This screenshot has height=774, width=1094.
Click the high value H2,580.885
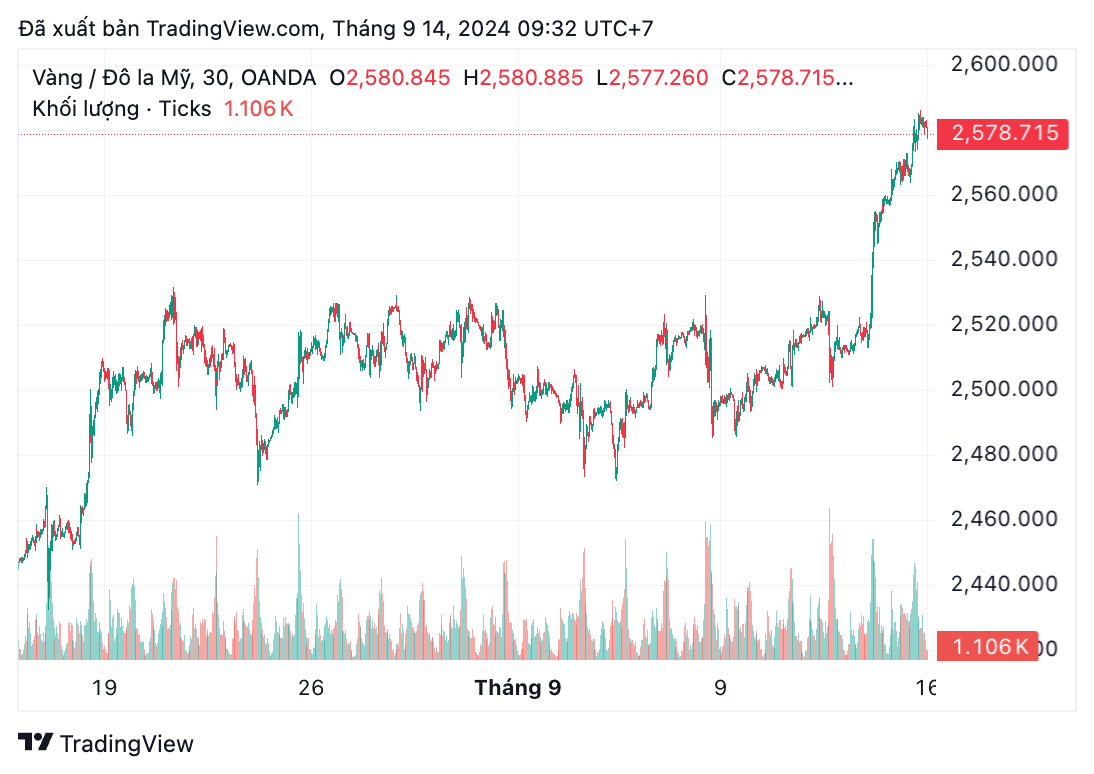pyautogui.click(x=523, y=77)
